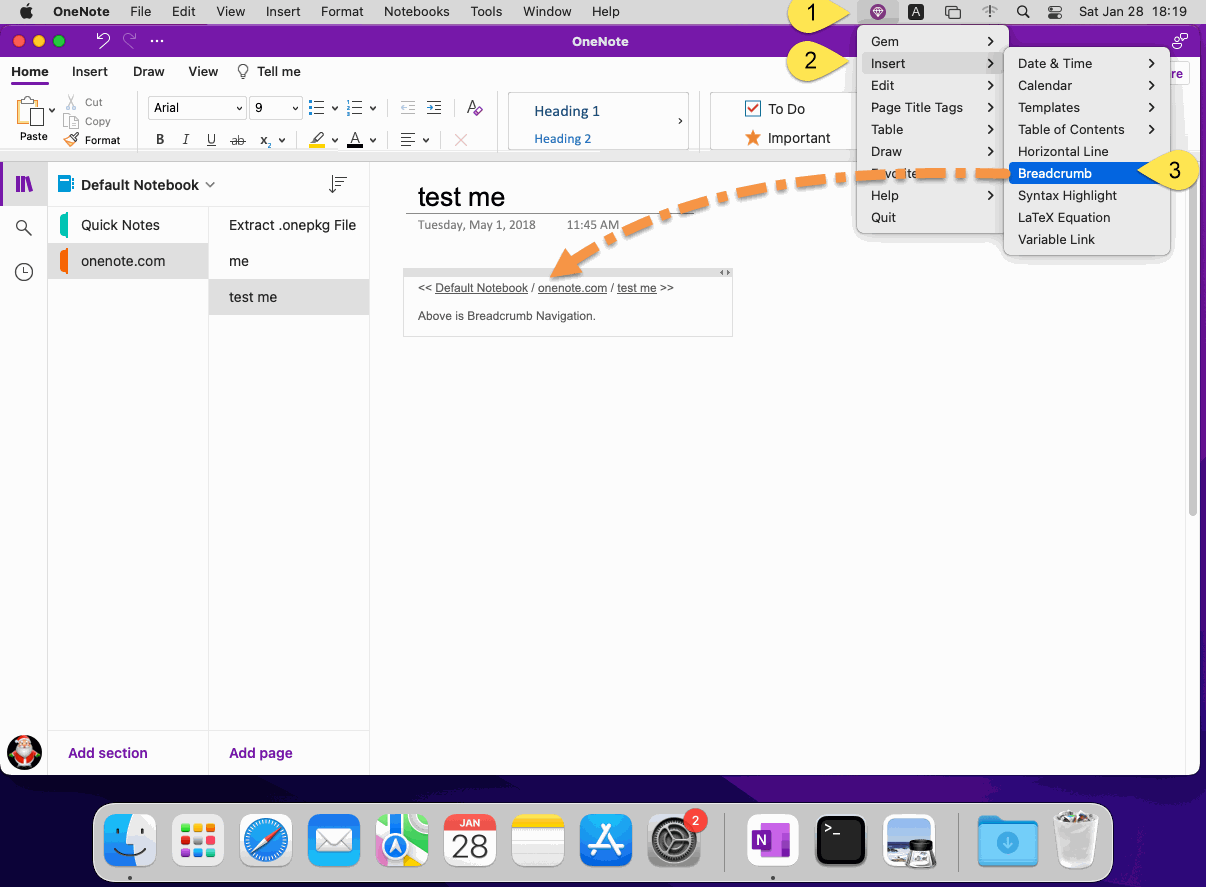Apply the Important star tag
This screenshot has height=887, width=1206.
753,137
